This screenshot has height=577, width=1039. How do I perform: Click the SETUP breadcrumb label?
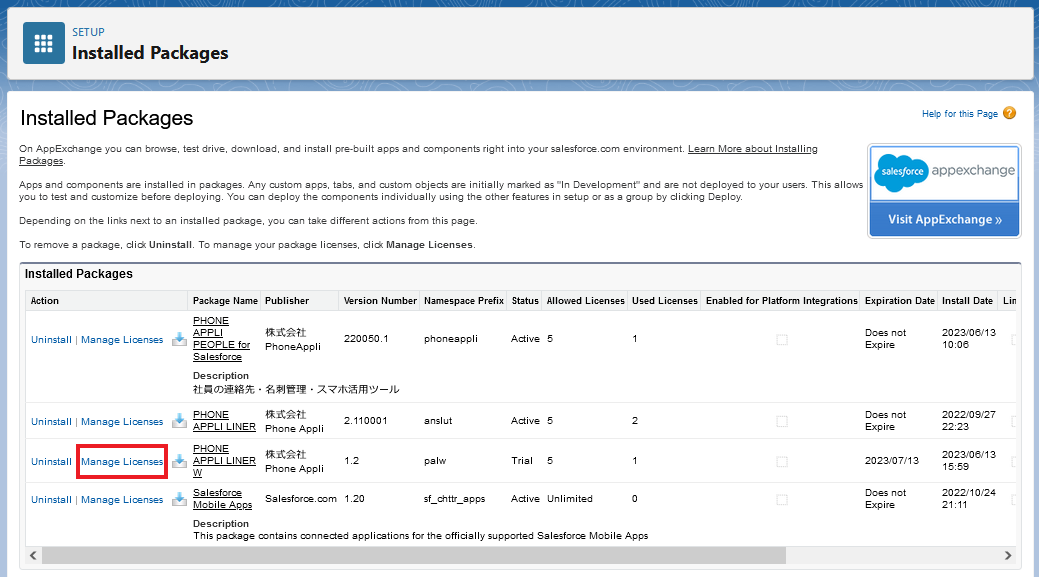pos(88,32)
